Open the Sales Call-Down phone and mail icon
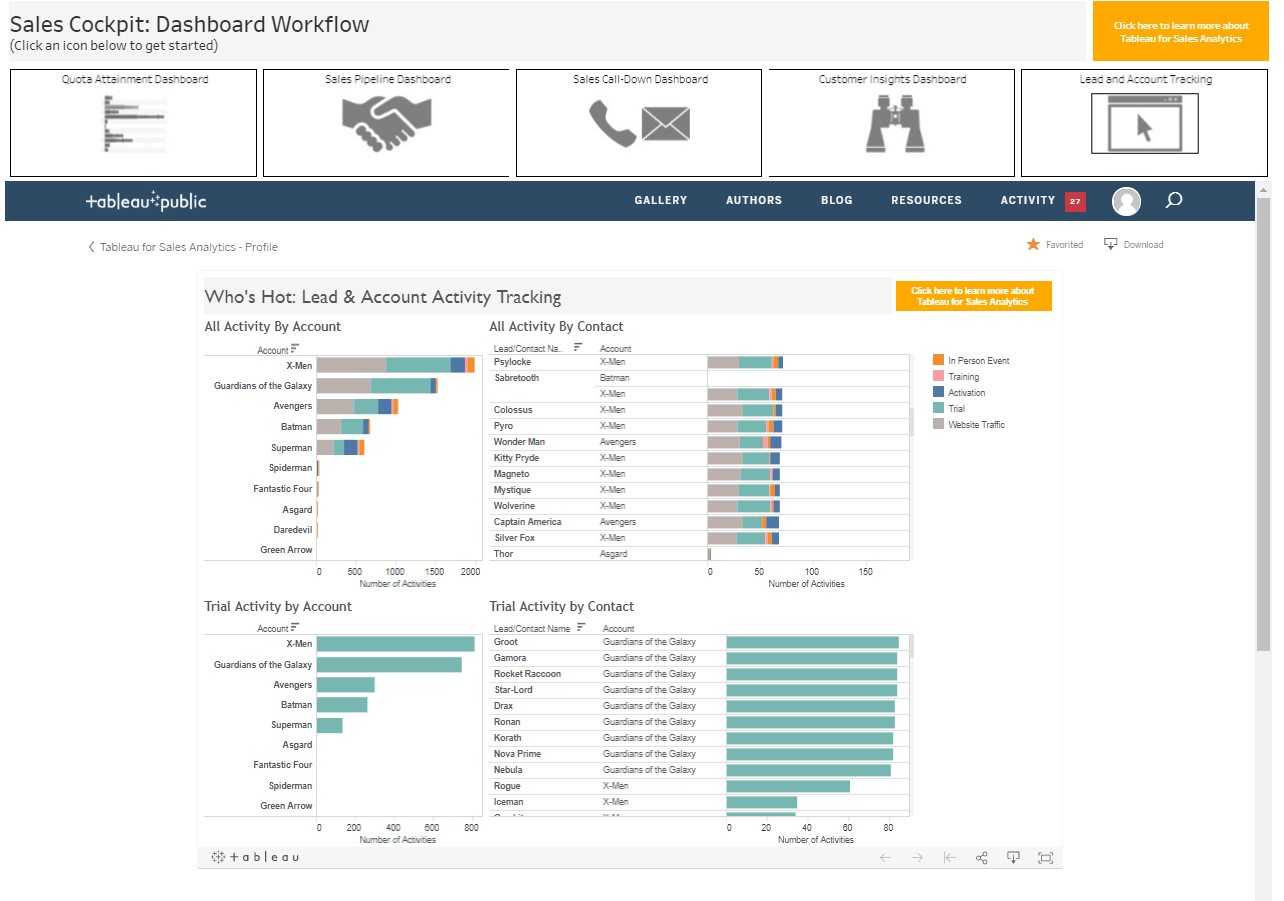1284x901 pixels. [639, 124]
